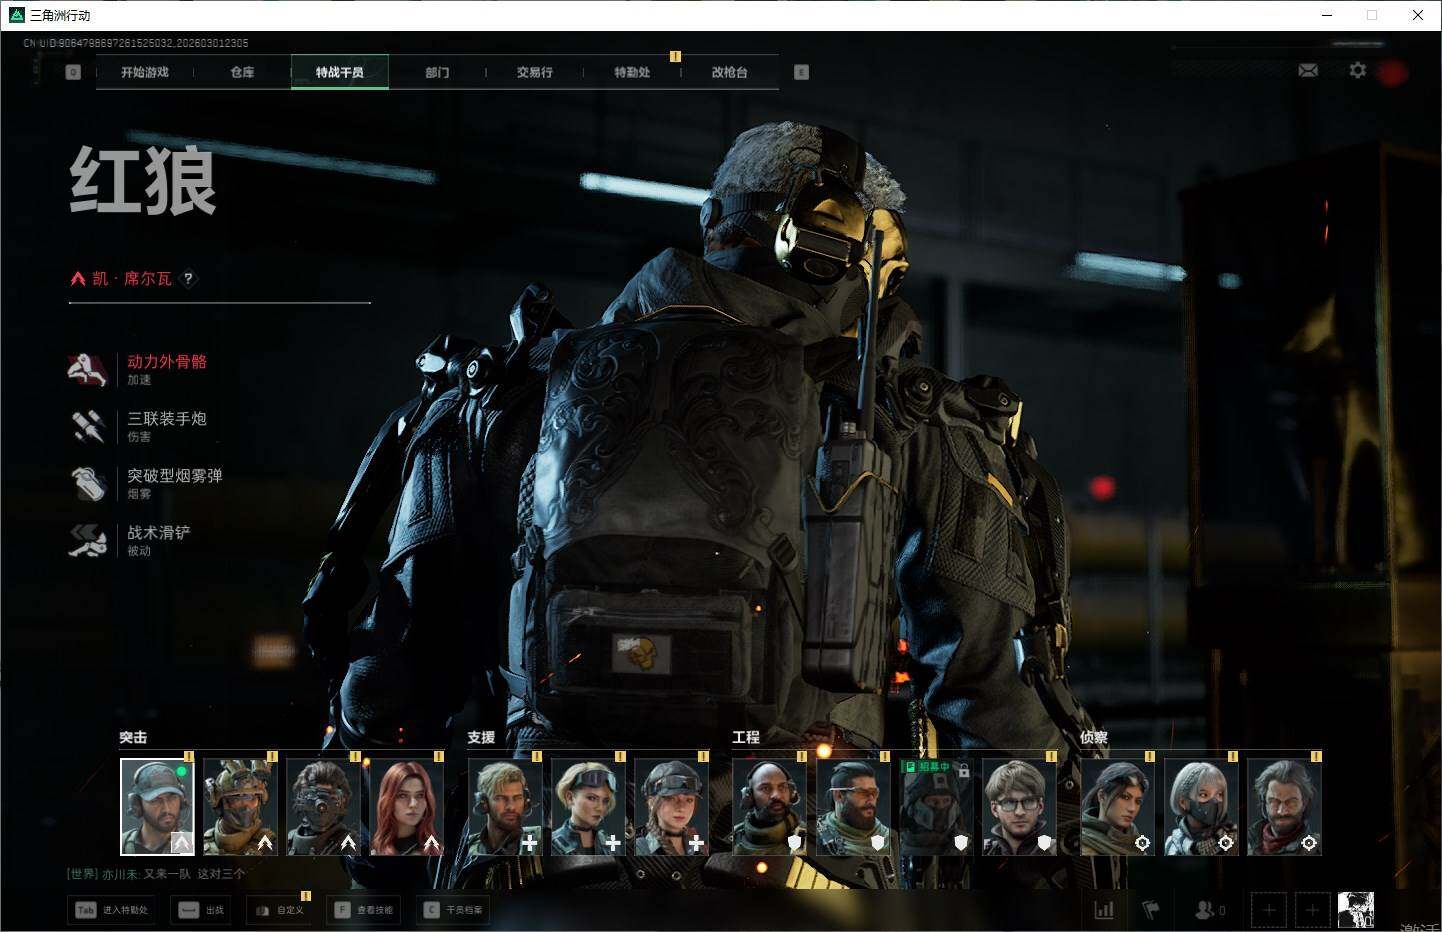This screenshot has width=1442, height=932.
Task: Click the F 查看技能 button
Action: coord(363,910)
